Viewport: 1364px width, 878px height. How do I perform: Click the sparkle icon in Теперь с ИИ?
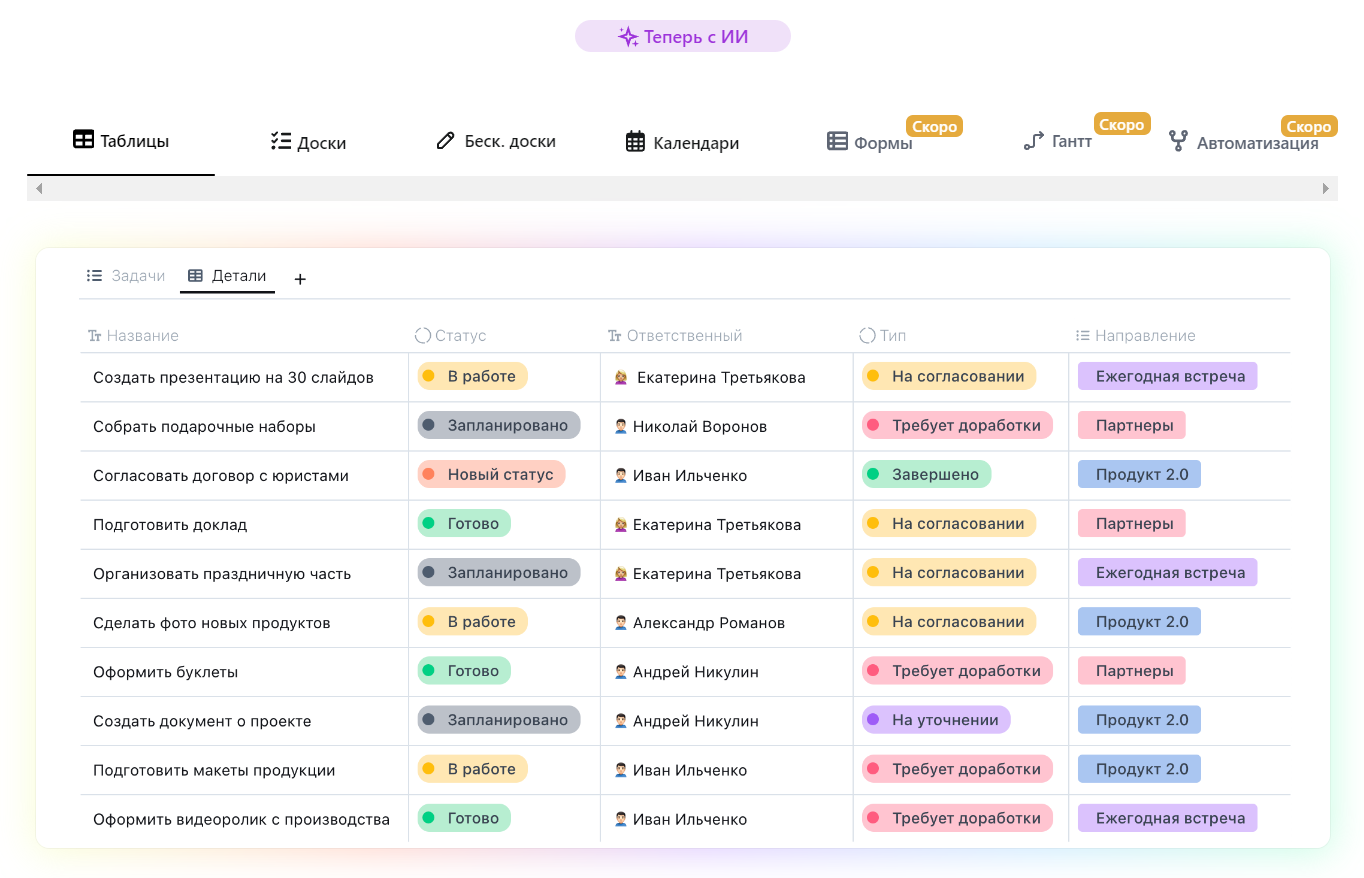click(x=628, y=37)
